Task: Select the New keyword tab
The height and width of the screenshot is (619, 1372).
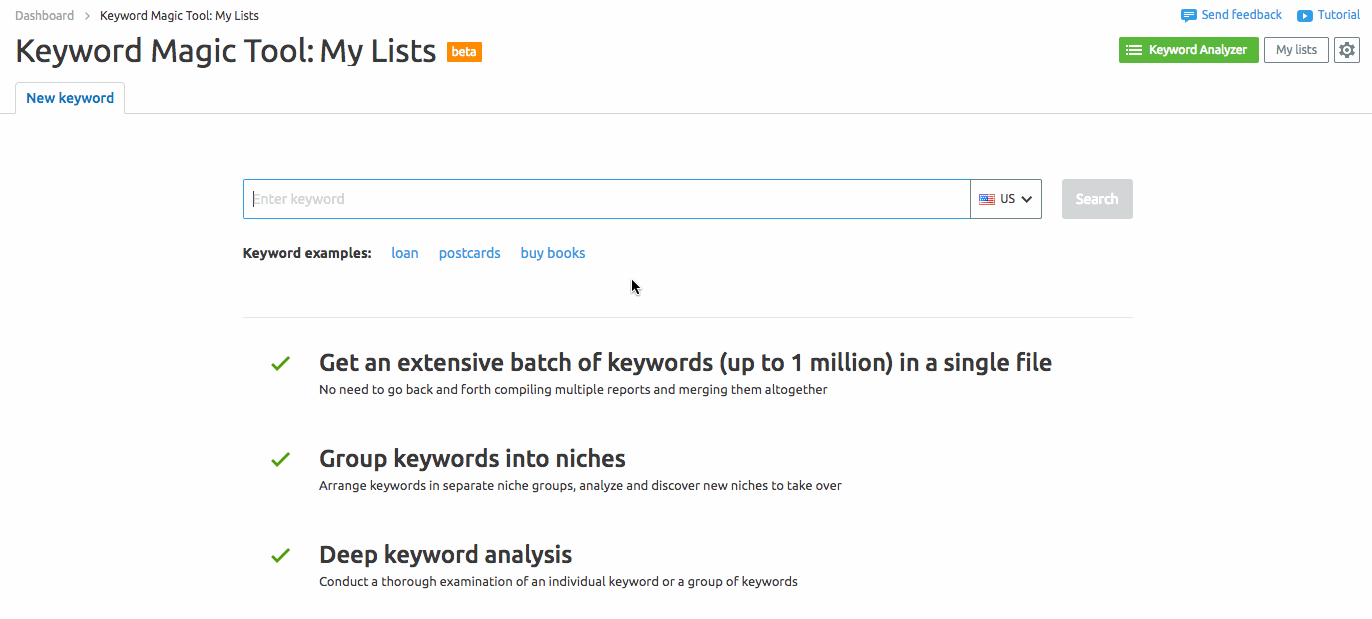Action: [69, 97]
